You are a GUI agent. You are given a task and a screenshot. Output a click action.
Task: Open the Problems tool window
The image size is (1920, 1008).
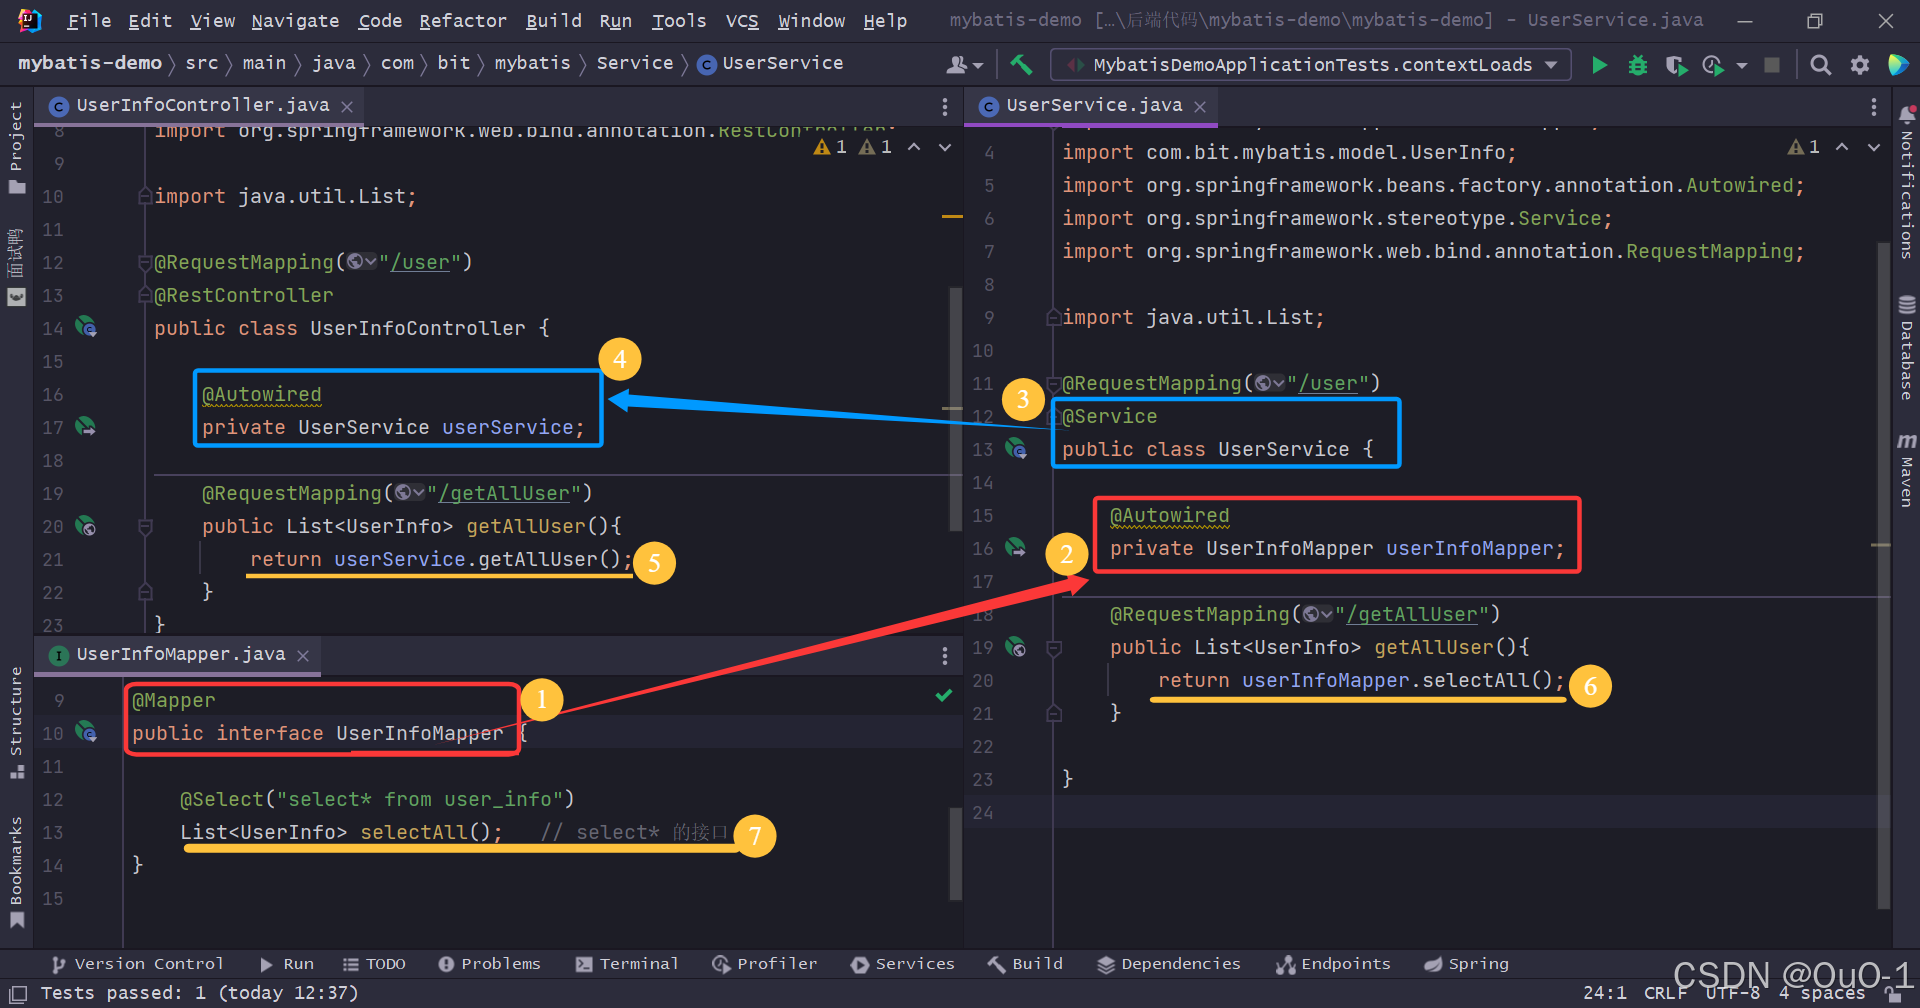(x=489, y=964)
